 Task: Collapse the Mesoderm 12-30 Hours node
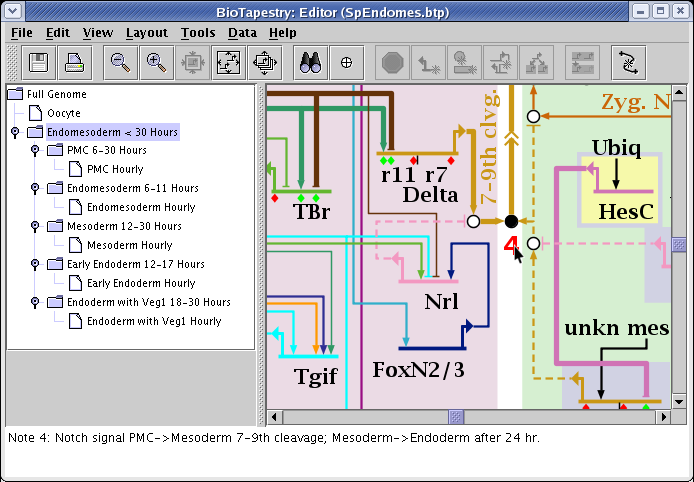click(x=34, y=227)
